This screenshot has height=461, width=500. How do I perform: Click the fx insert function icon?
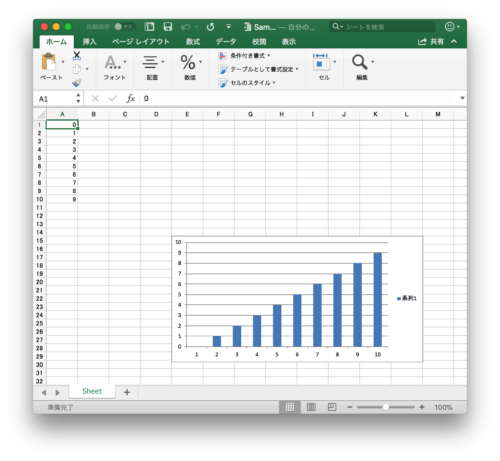130,98
